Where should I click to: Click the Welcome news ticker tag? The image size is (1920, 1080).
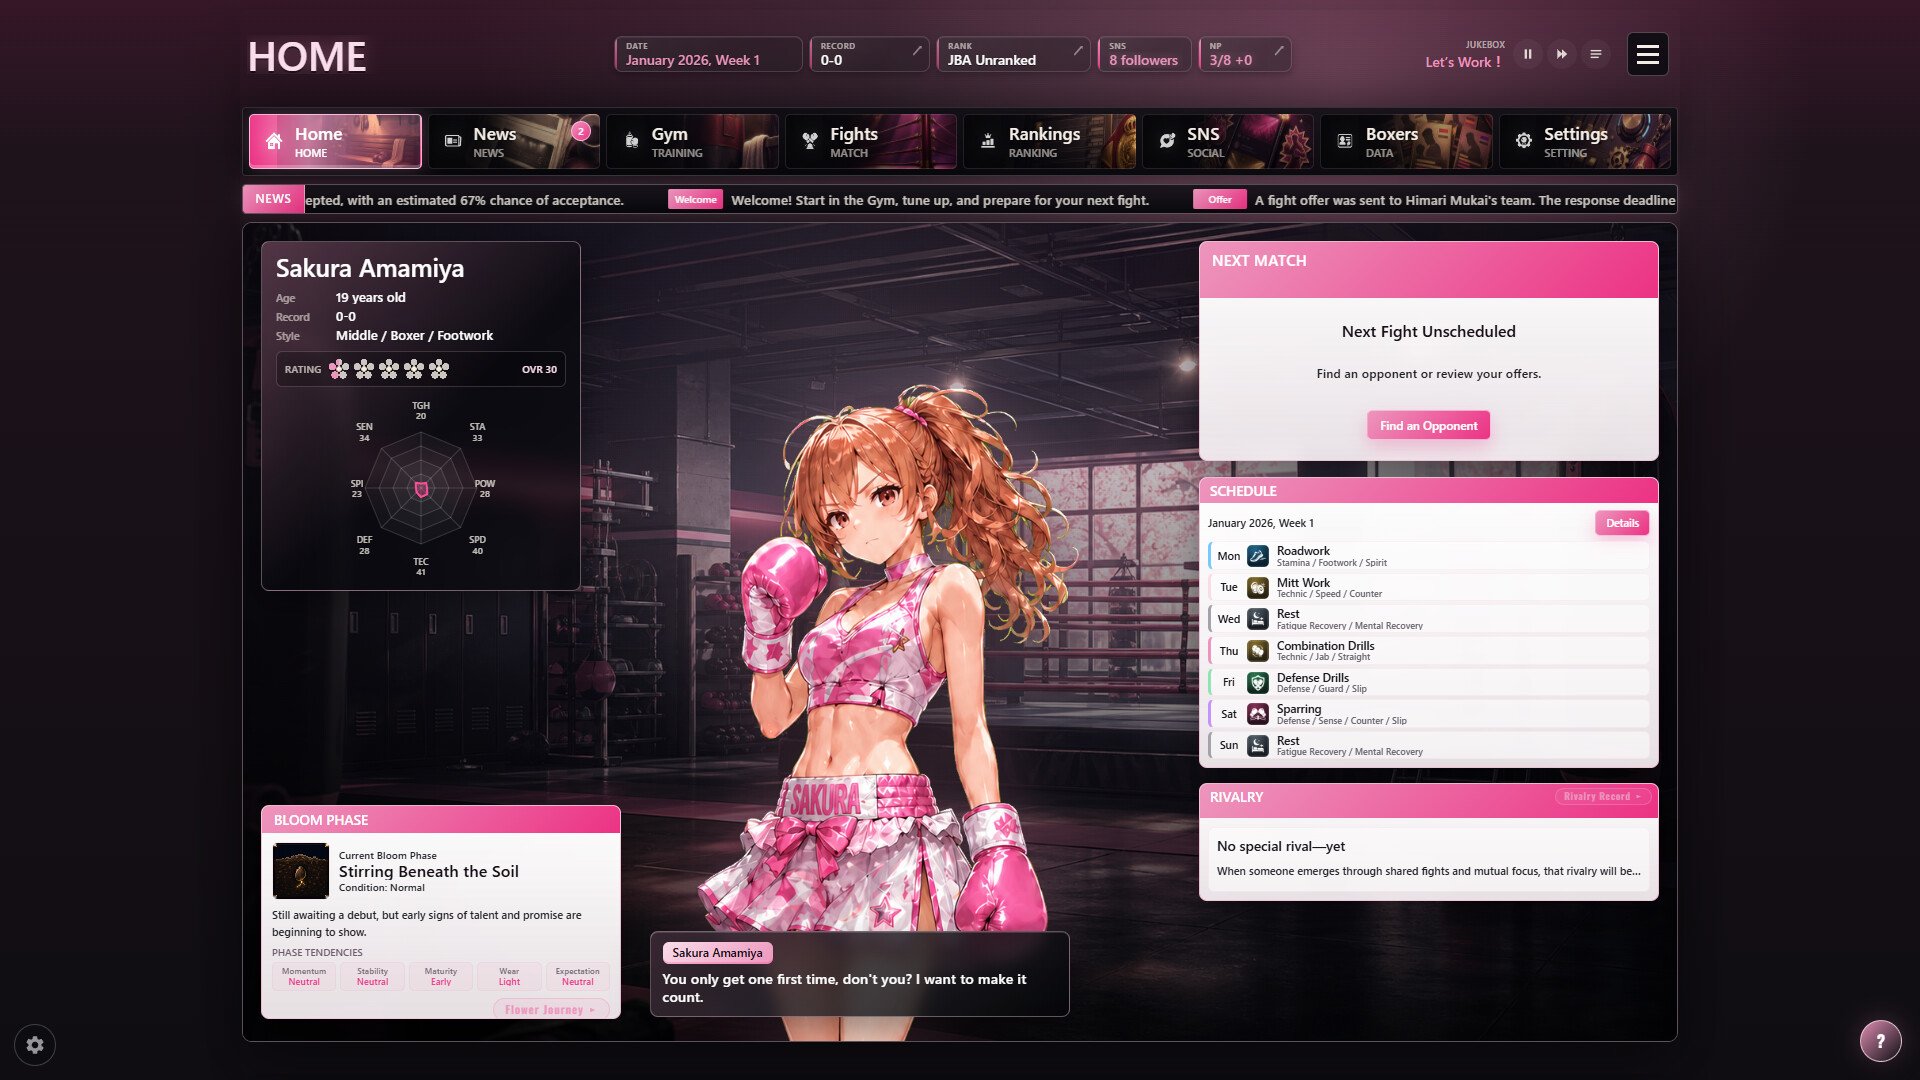[x=695, y=200]
